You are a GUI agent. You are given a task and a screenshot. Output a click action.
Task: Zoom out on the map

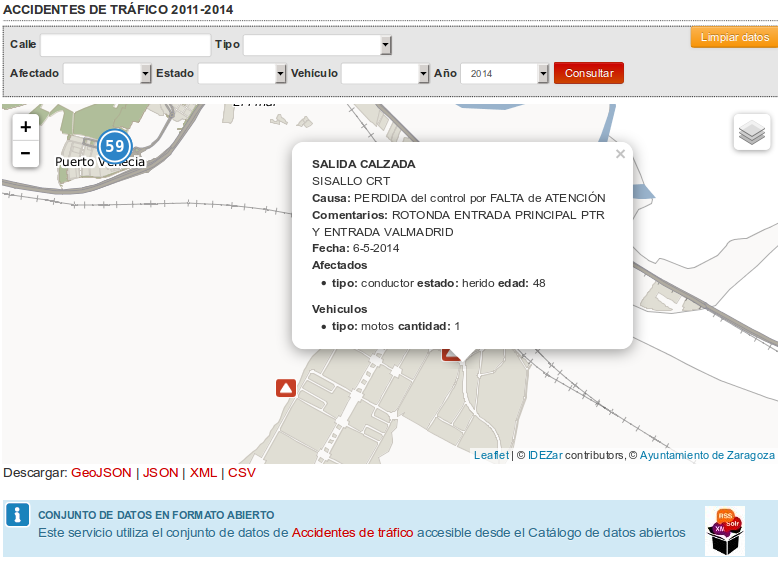pyautogui.click(x=25, y=153)
